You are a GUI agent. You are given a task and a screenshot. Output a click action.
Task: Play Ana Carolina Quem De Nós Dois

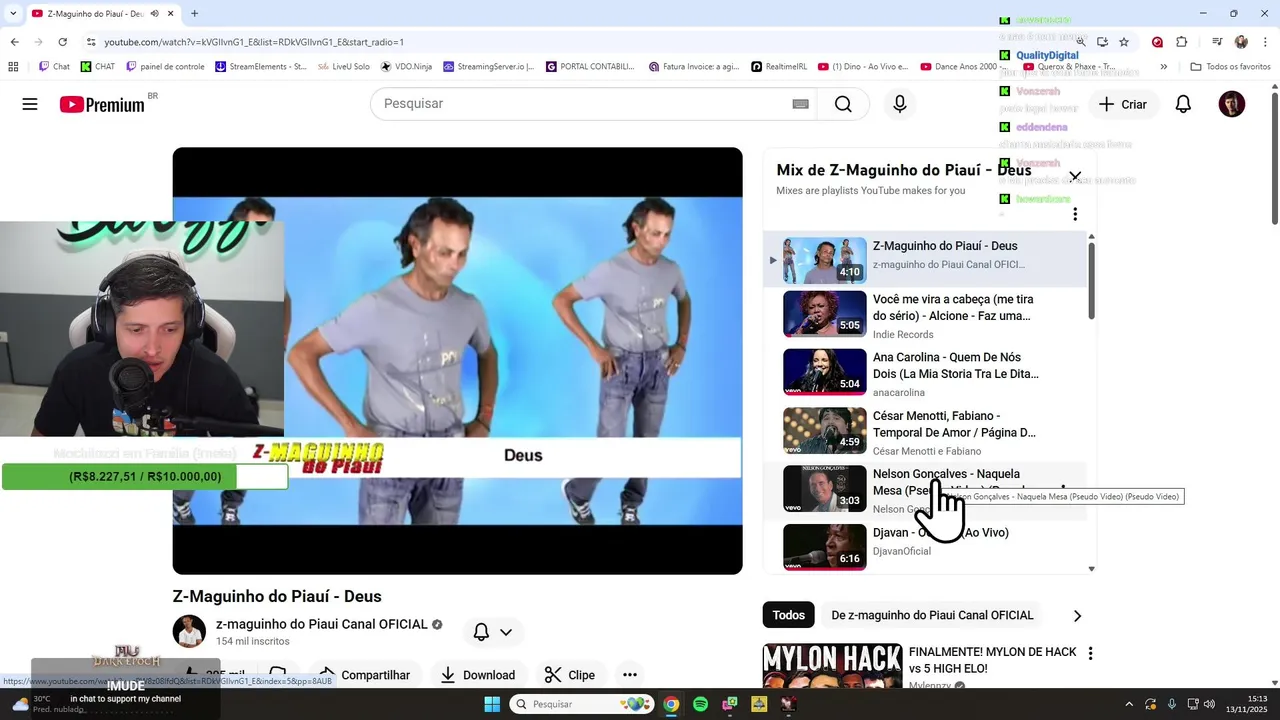click(x=925, y=373)
